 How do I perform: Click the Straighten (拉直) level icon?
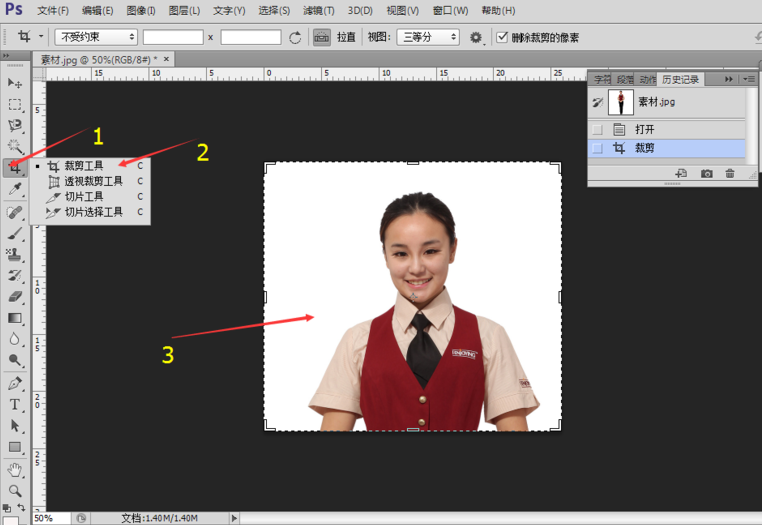pyautogui.click(x=322, y=37)
